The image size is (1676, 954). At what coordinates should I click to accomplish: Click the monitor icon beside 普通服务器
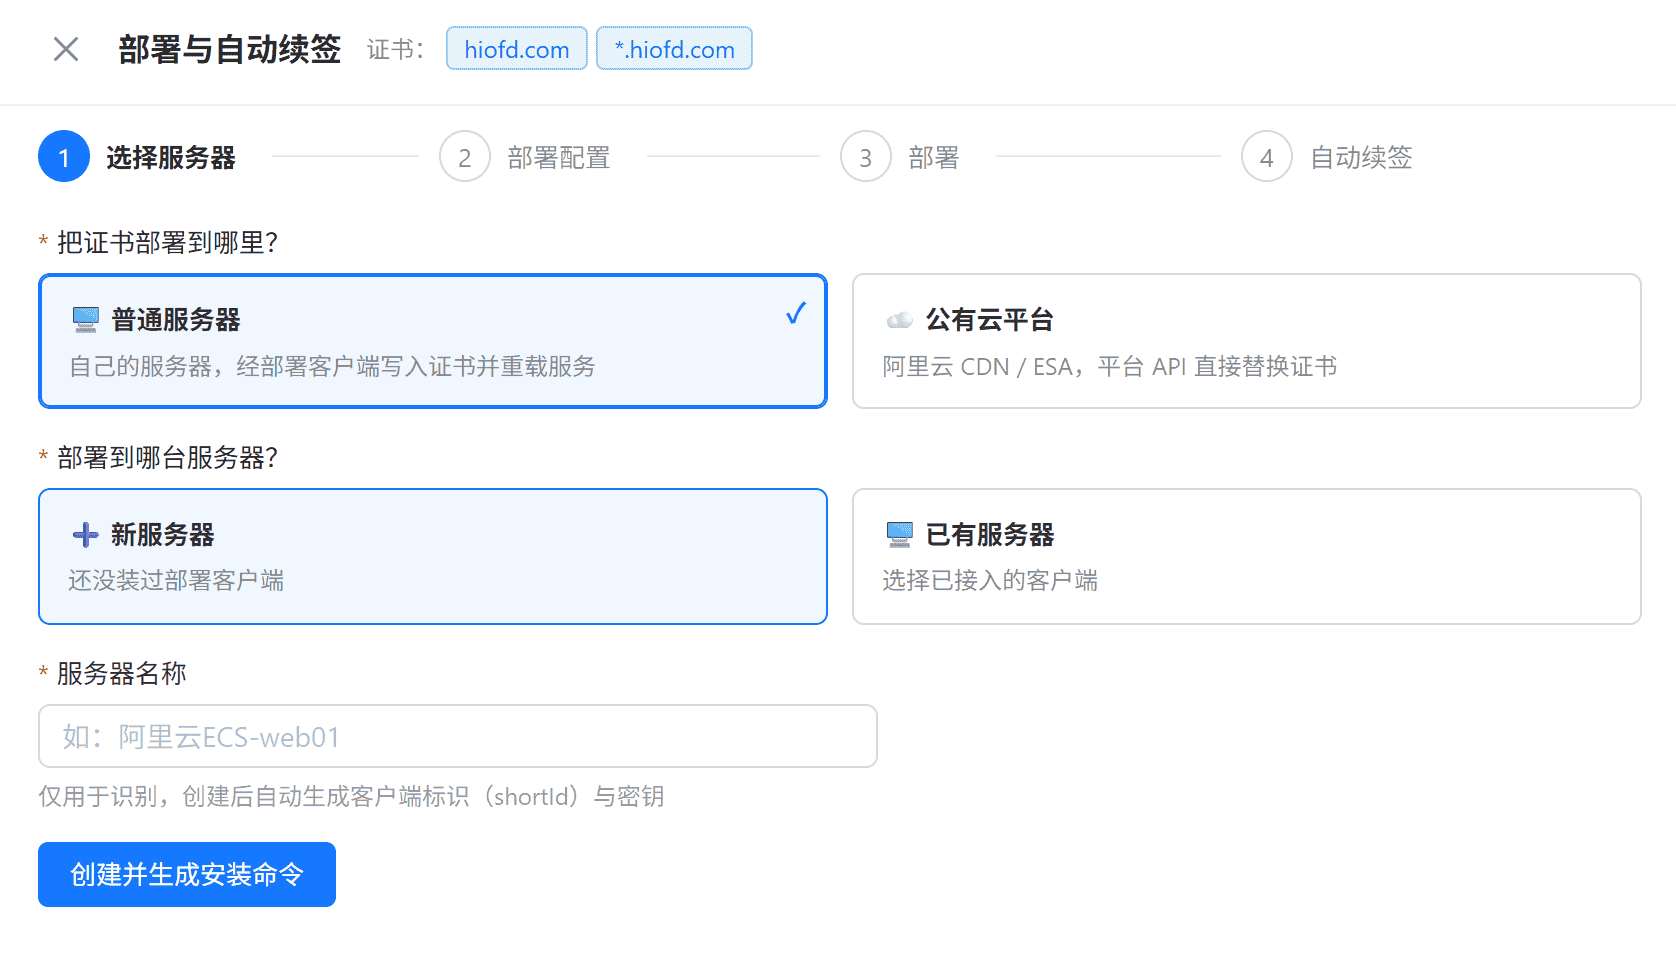[x=86, y=320]
